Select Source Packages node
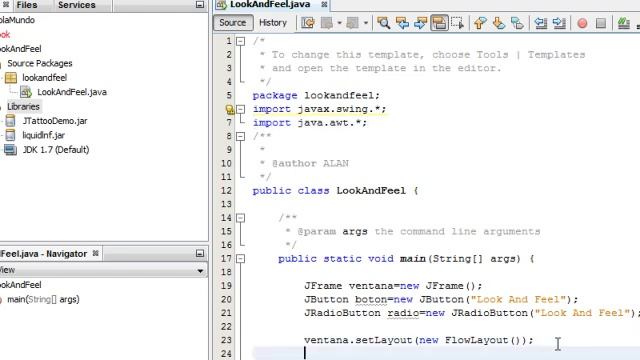Image resolution: width=640 pixels, height=360 pixels. (x=40, y=63)
